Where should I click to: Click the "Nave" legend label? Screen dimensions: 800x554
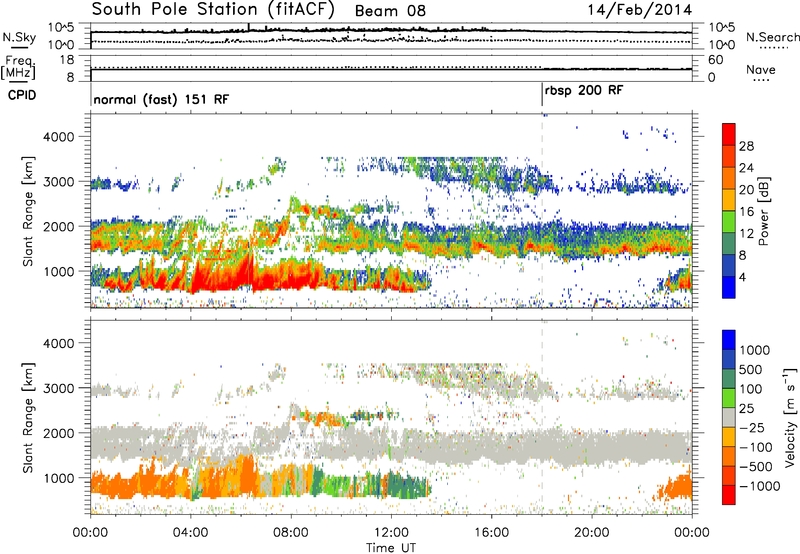(761, 69)
